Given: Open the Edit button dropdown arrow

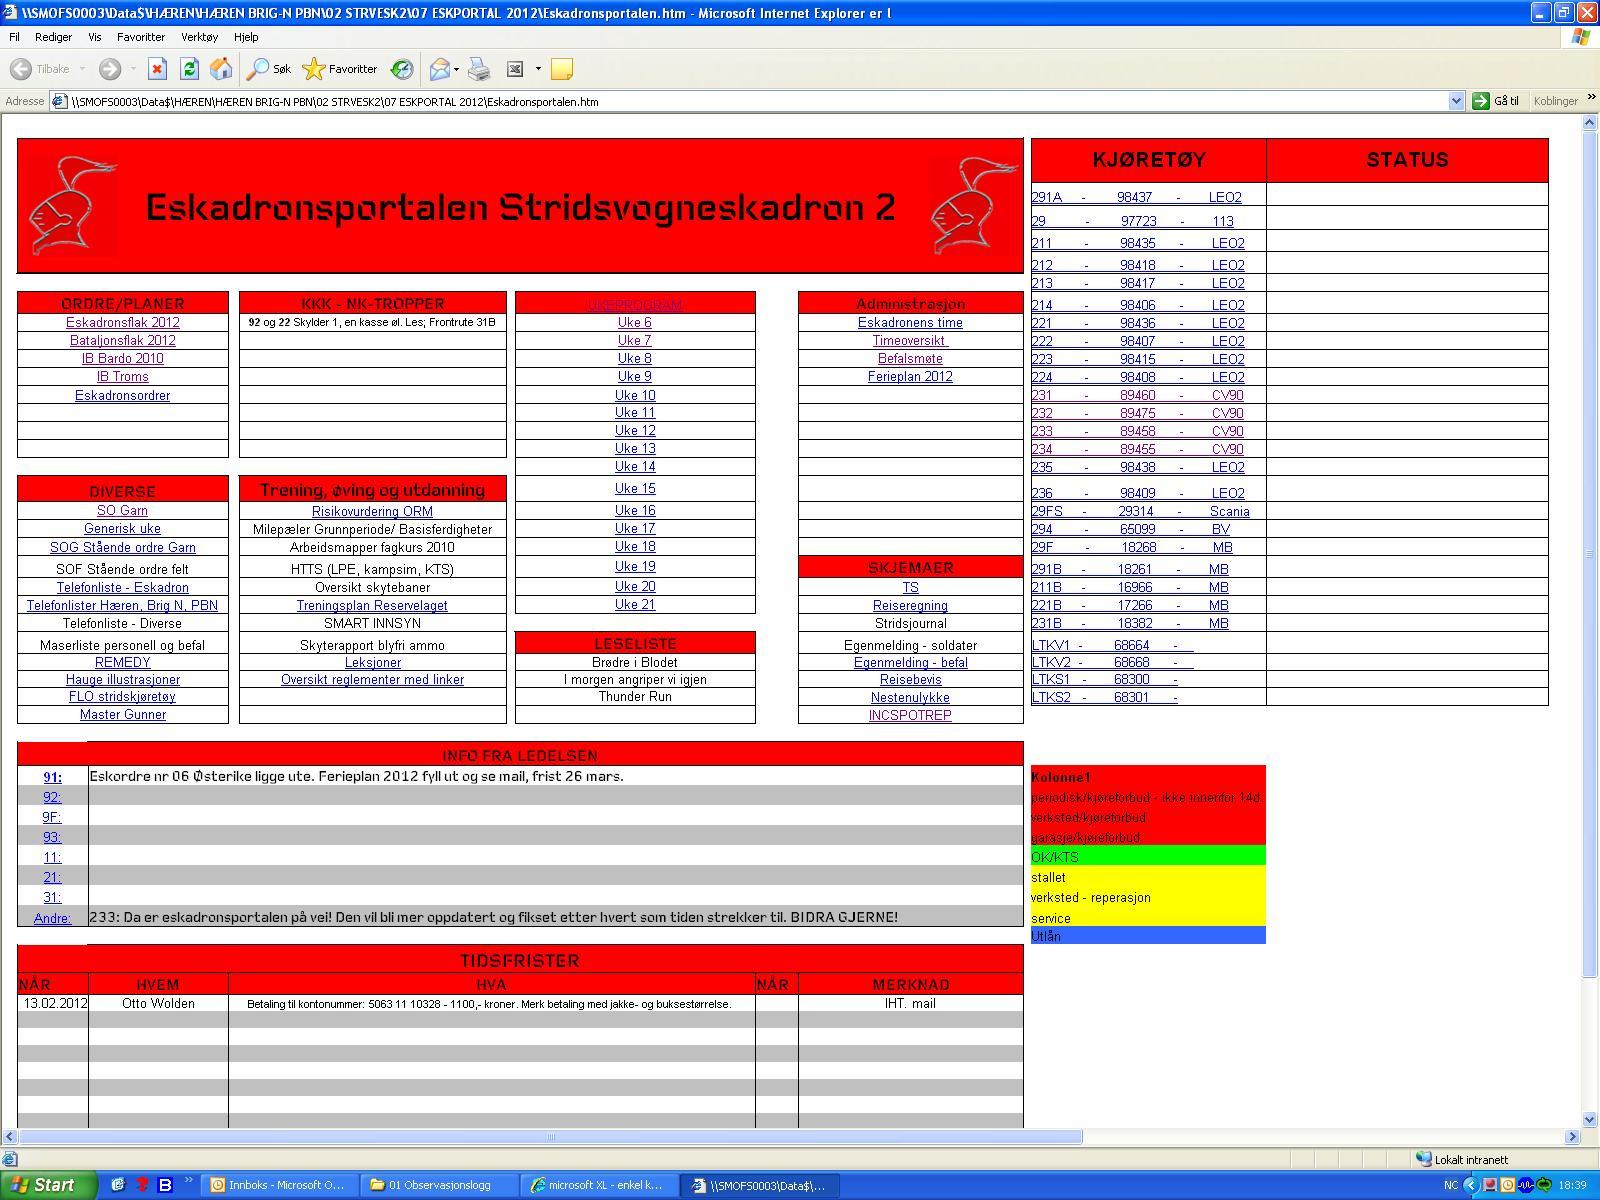Looking at the screenshot, I should (x=538, y=69).
